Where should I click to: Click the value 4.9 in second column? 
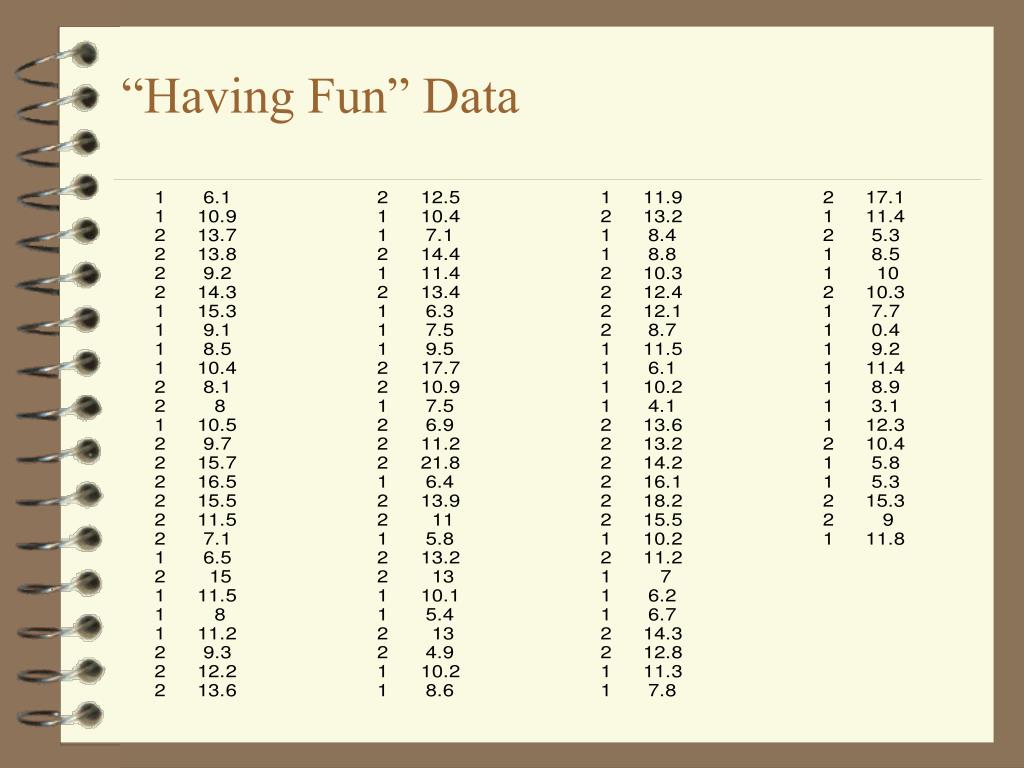tap(440, 652)
